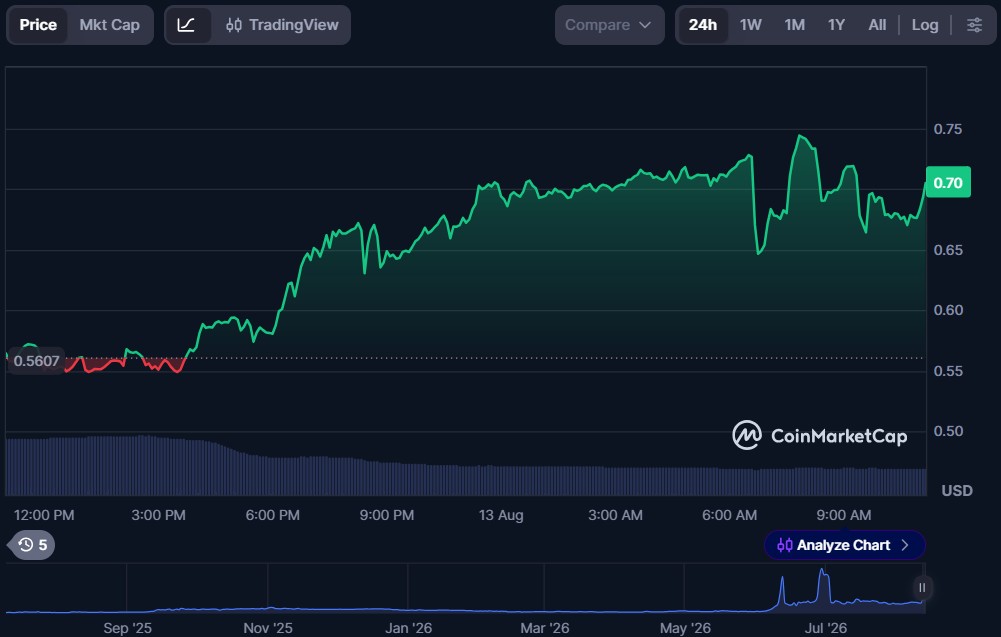This screenshot has width=1001, height=637.
Task: Click Nov '25 on the mini timeline
Action: point(268,628)
